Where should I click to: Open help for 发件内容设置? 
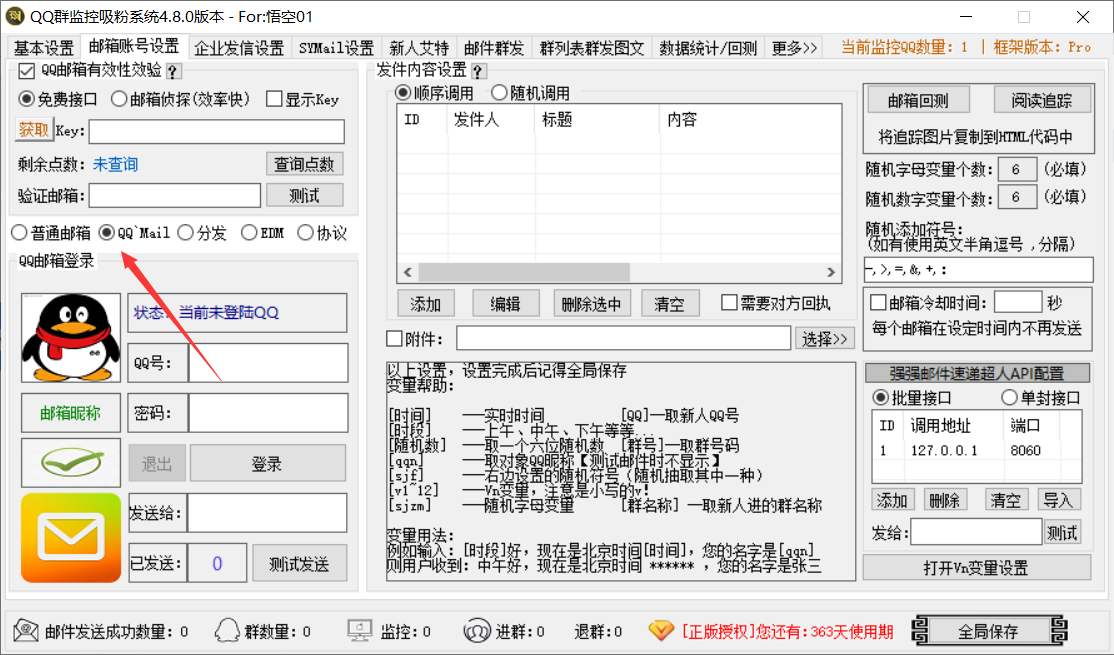[478, 71]
